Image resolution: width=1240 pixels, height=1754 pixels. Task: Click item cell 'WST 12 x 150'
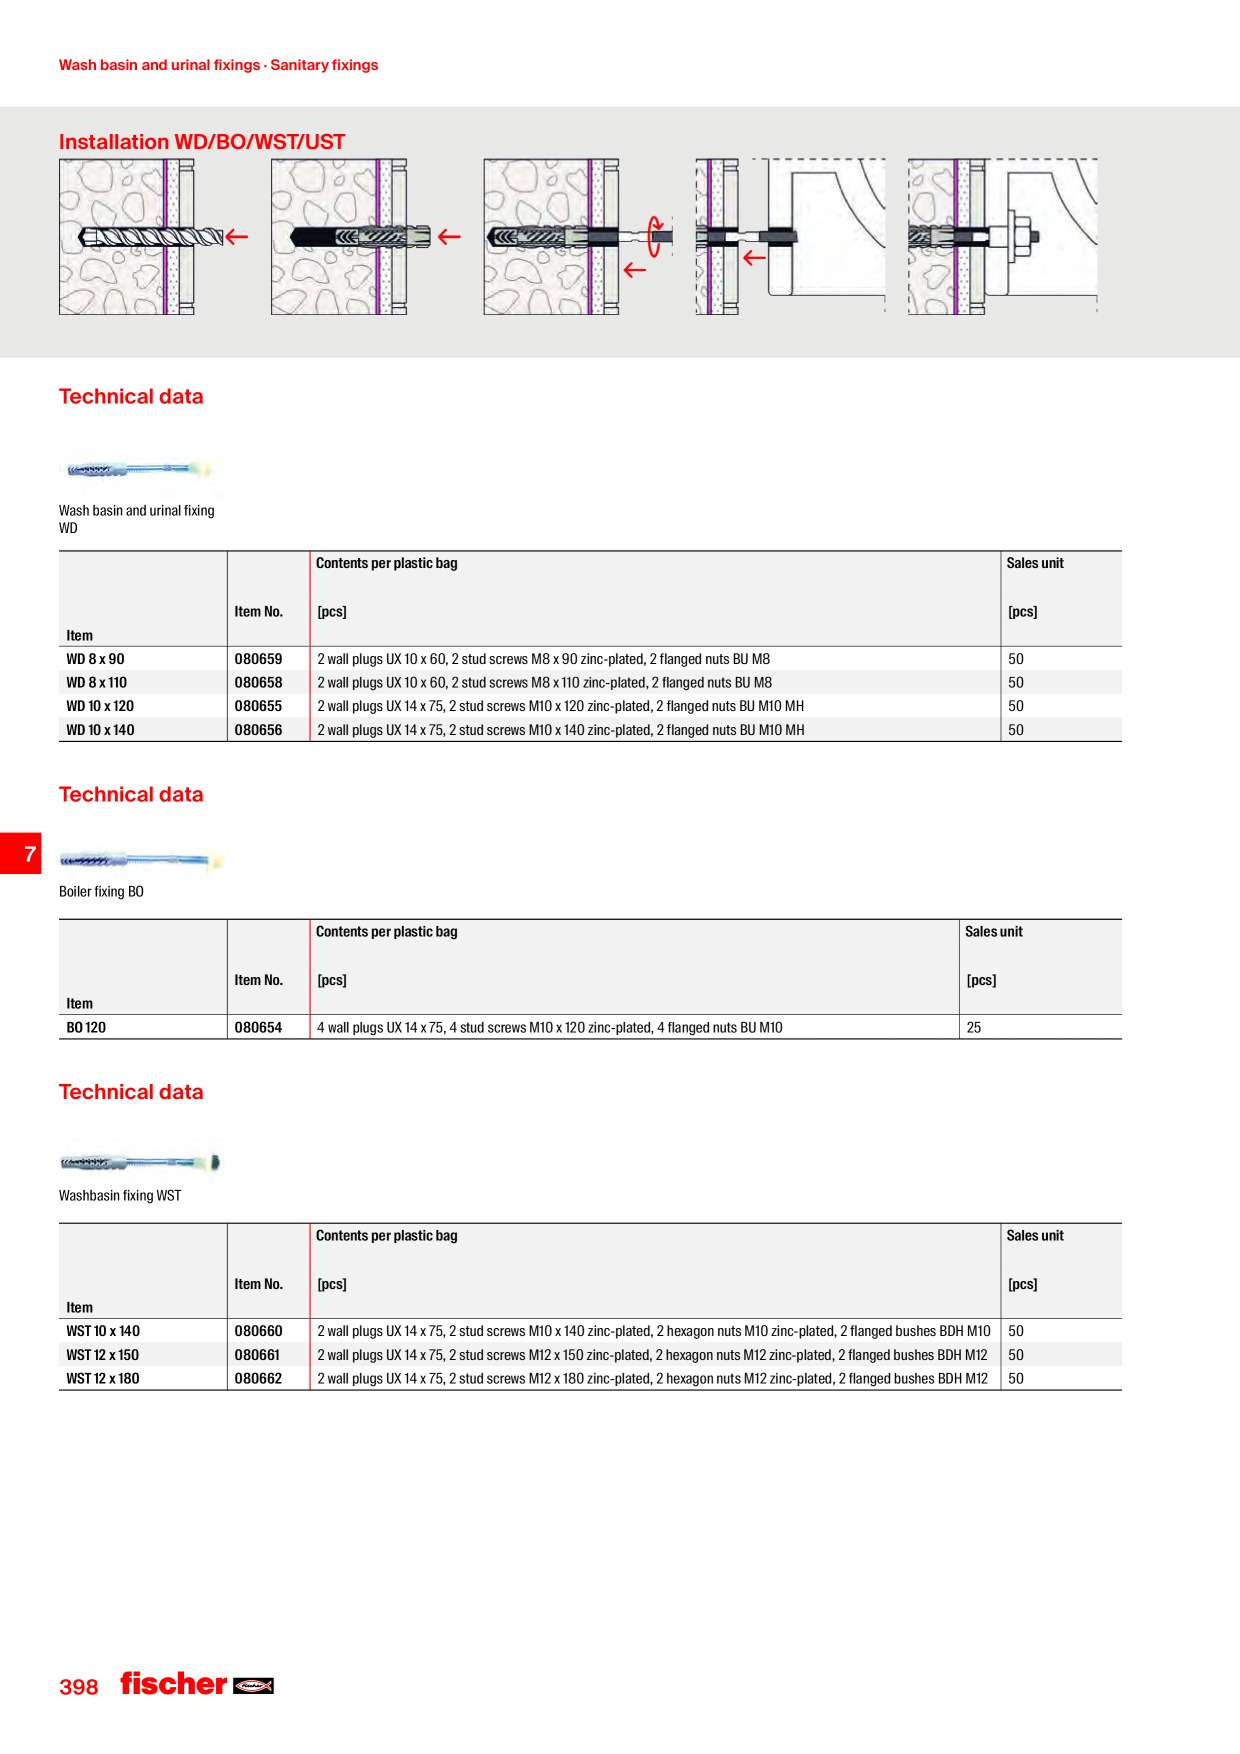[x=103, y=1355]
